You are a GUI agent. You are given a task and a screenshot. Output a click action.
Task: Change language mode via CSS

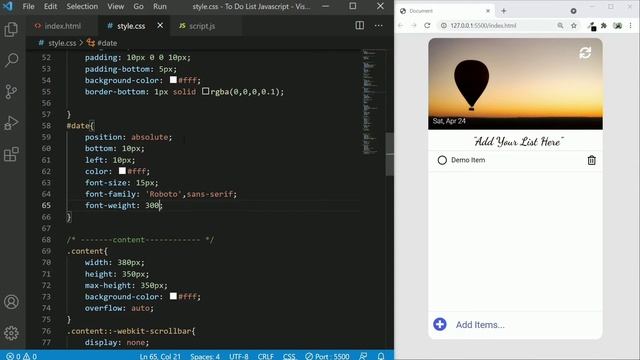coord(289,356)
